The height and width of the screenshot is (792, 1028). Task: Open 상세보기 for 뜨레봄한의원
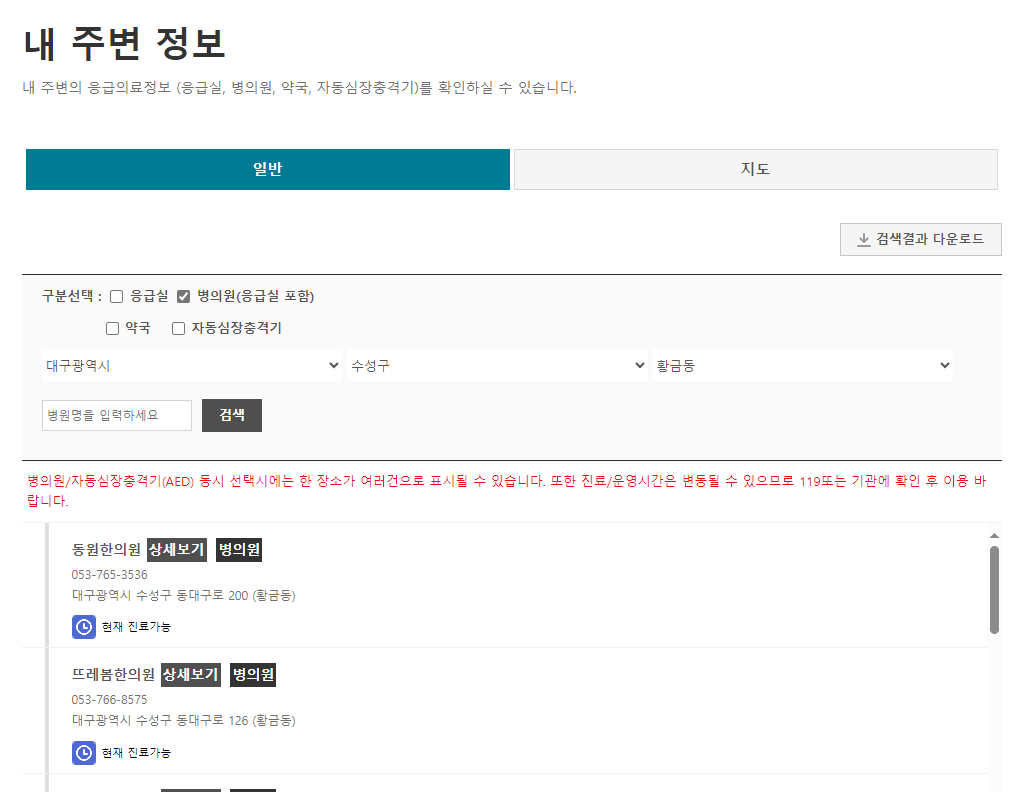pyautogui.click(x=191, y=675)
